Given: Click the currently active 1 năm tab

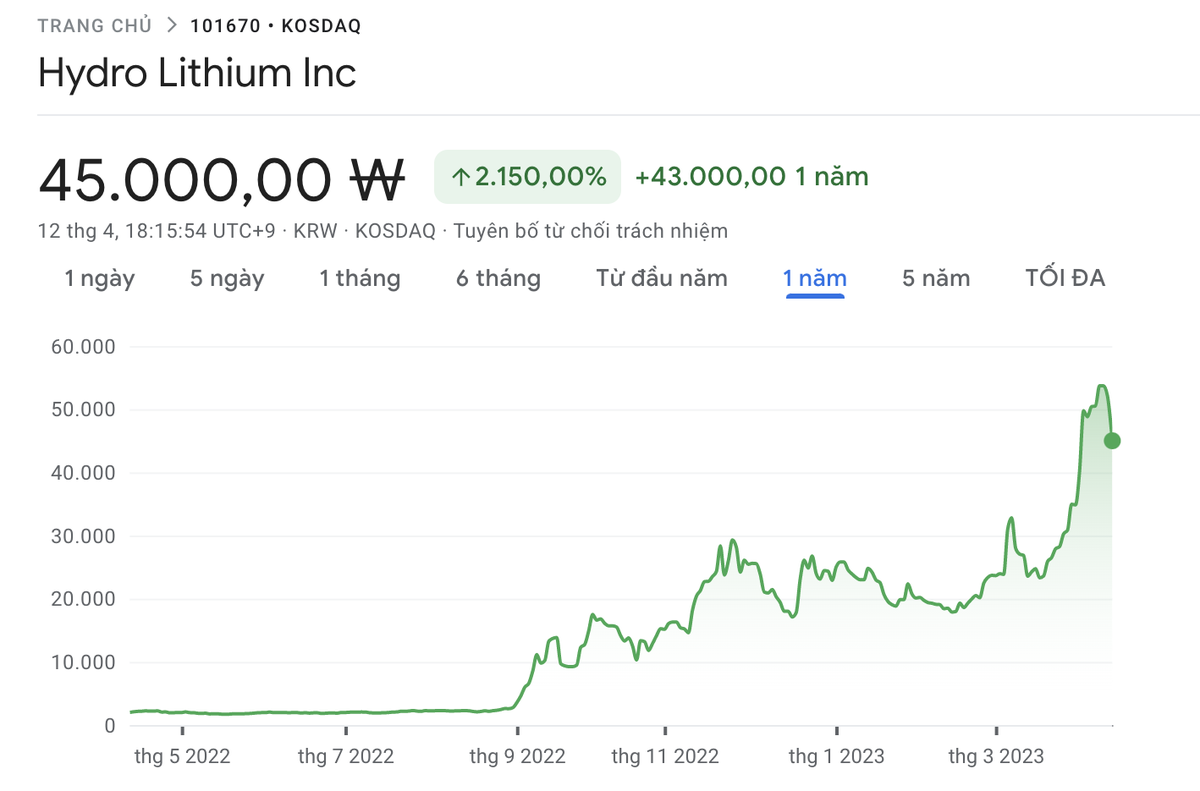Looking at the screenshot, I should 814,278.
